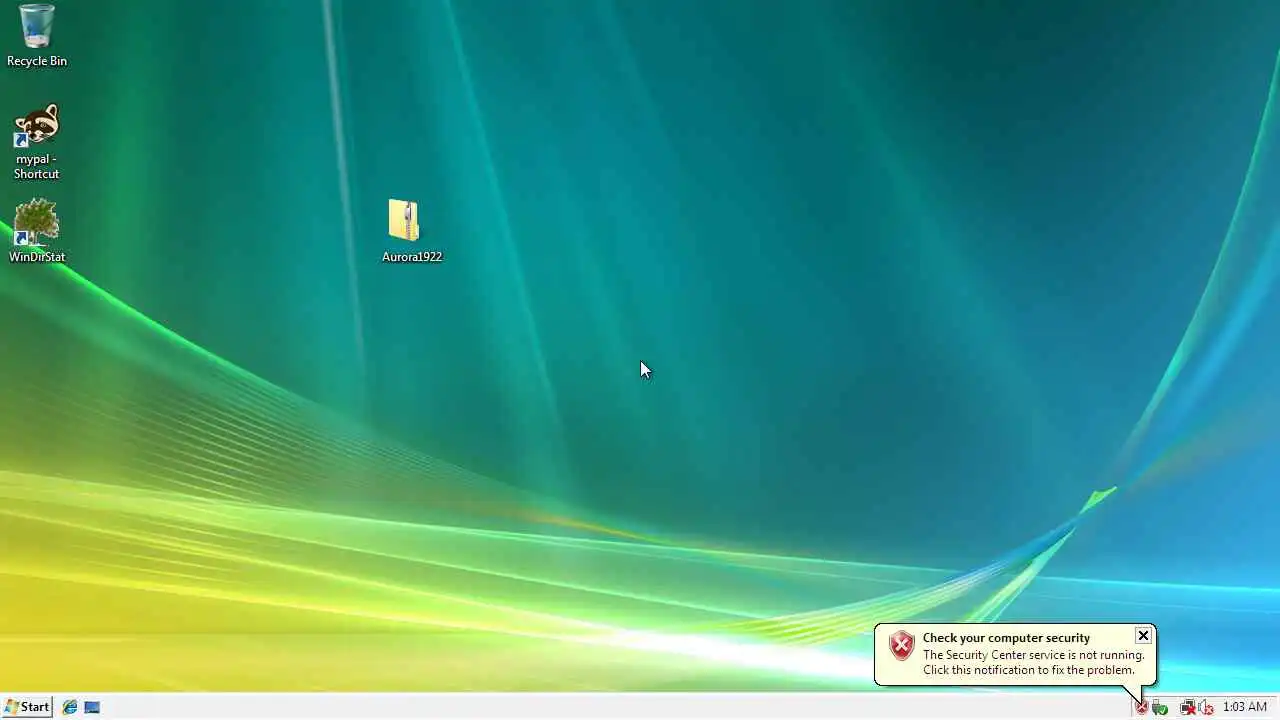Click the 'mypal - Shortcut' label text
1280x720 pixels.
(x=37, y=166)
